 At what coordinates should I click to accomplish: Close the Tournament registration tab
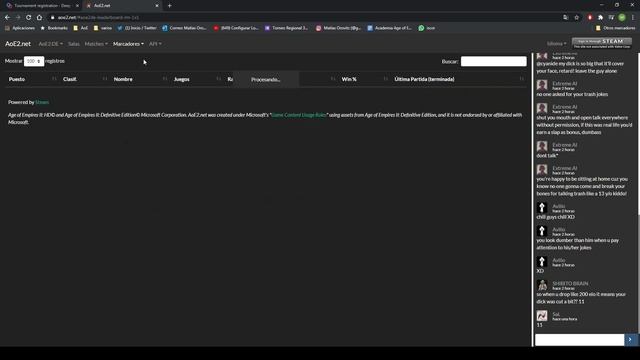tap(77, 6)
